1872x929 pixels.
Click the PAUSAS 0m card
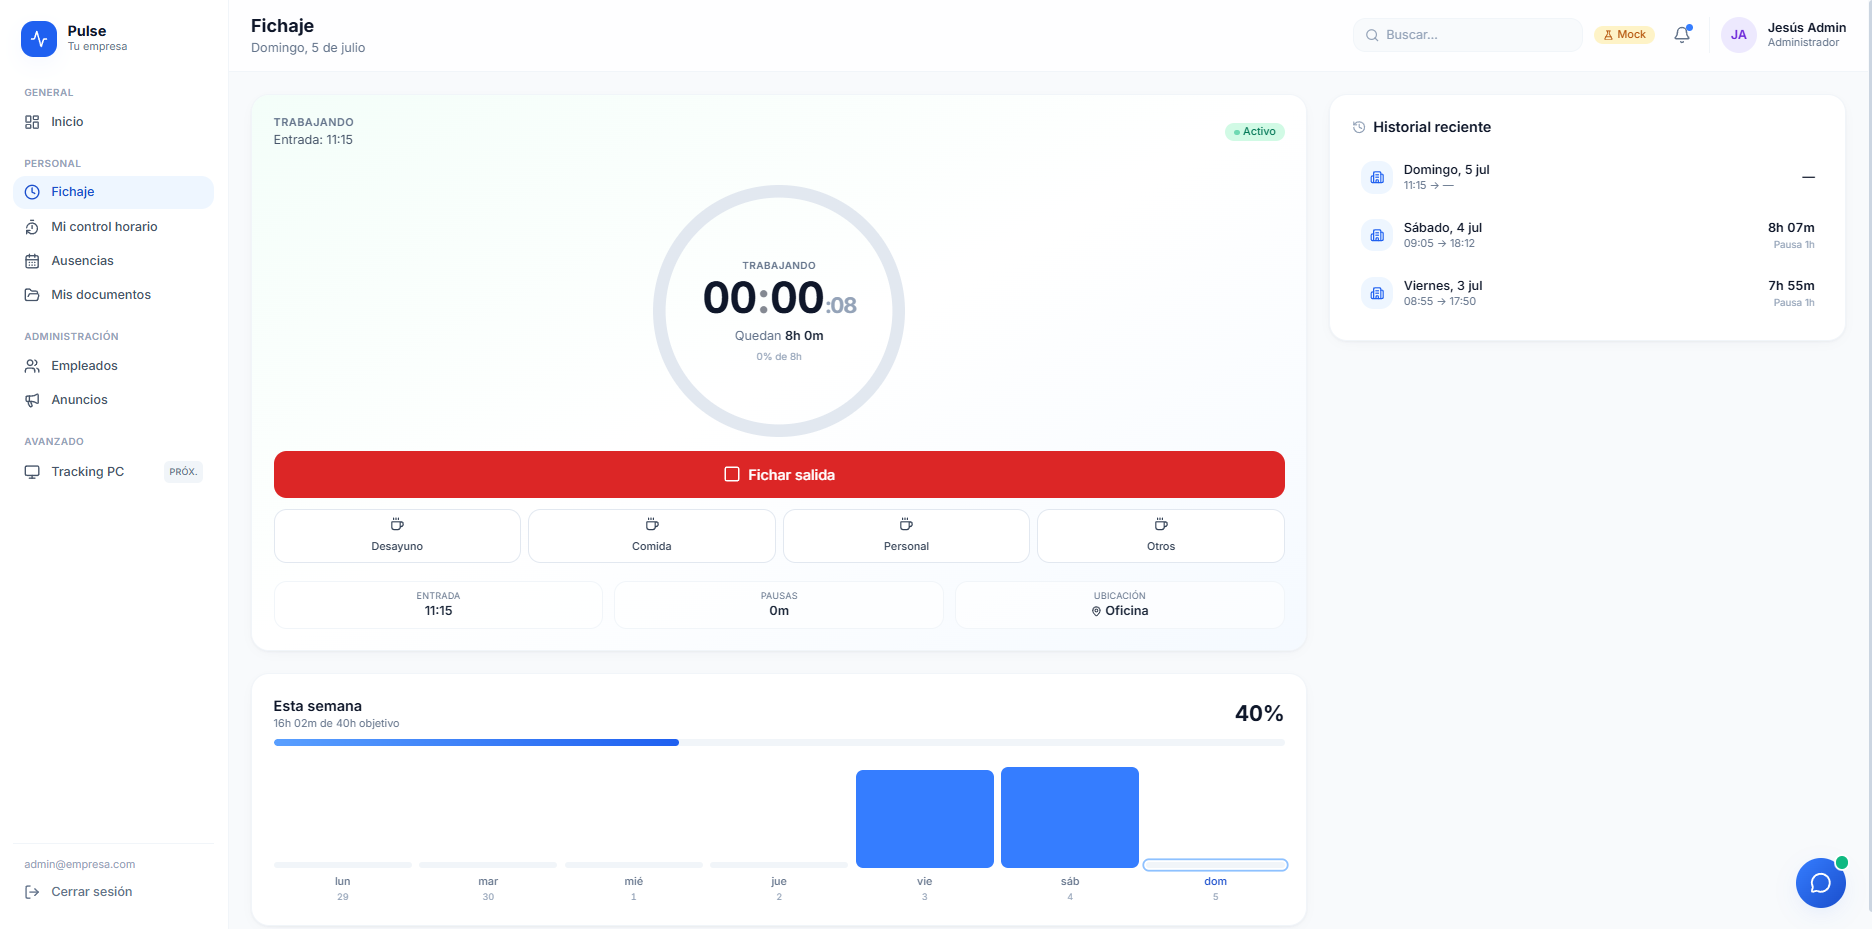point(779,605)
